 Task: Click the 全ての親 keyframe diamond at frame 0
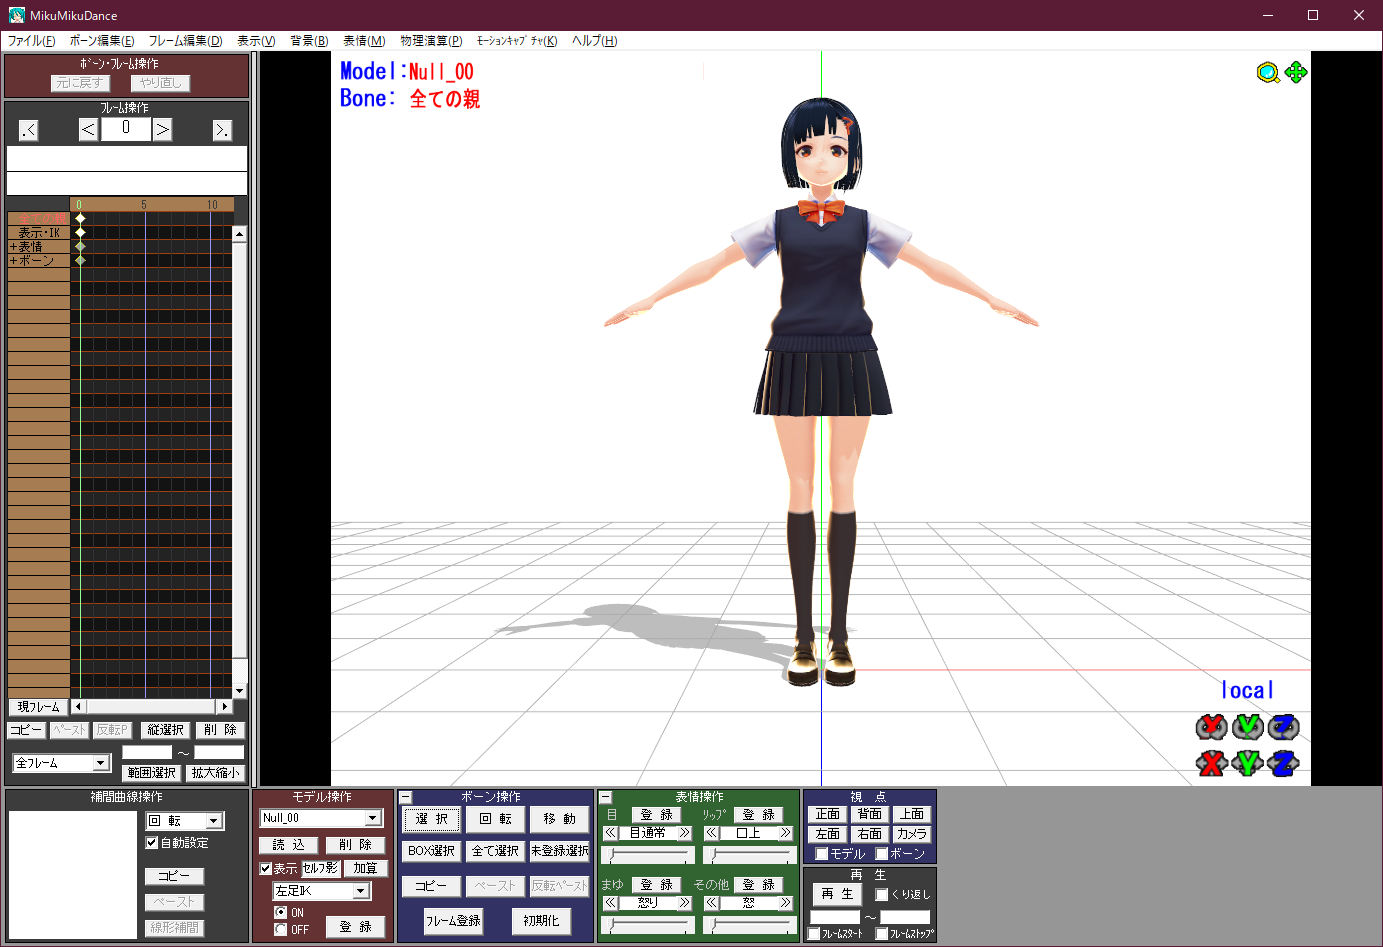(80, 218)
